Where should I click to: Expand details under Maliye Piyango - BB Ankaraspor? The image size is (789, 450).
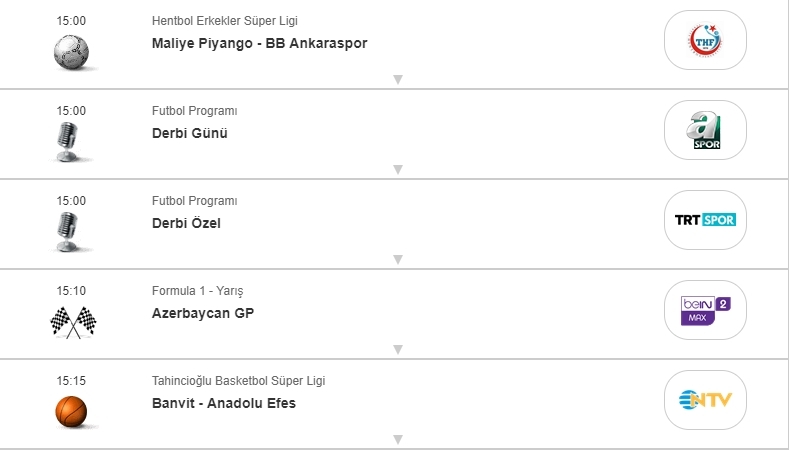[397, 79]
